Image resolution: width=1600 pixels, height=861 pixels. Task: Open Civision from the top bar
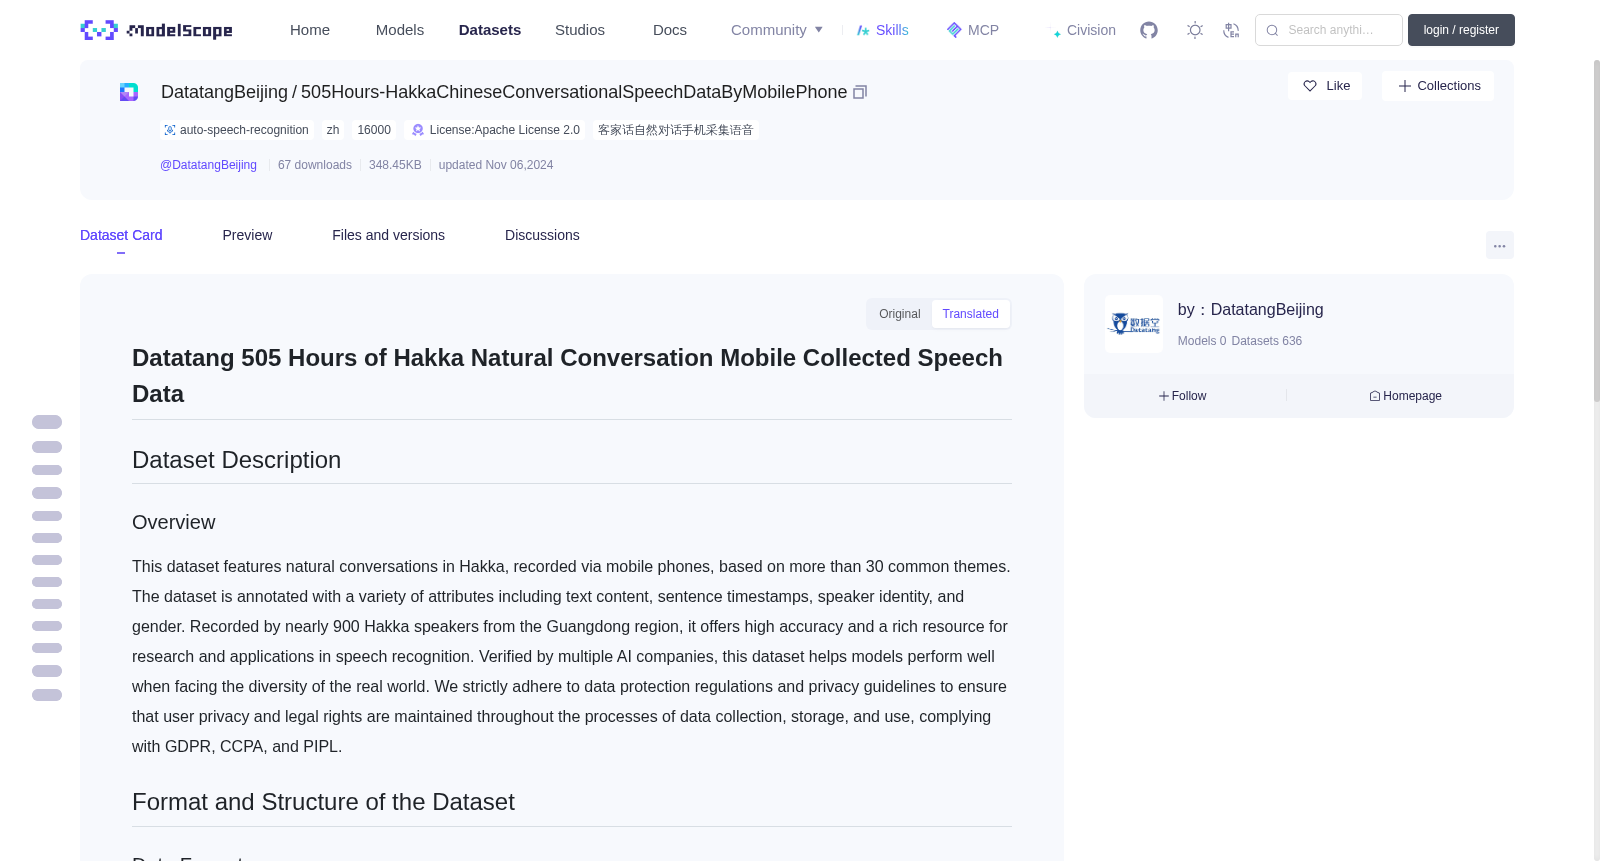[1084, 30]
